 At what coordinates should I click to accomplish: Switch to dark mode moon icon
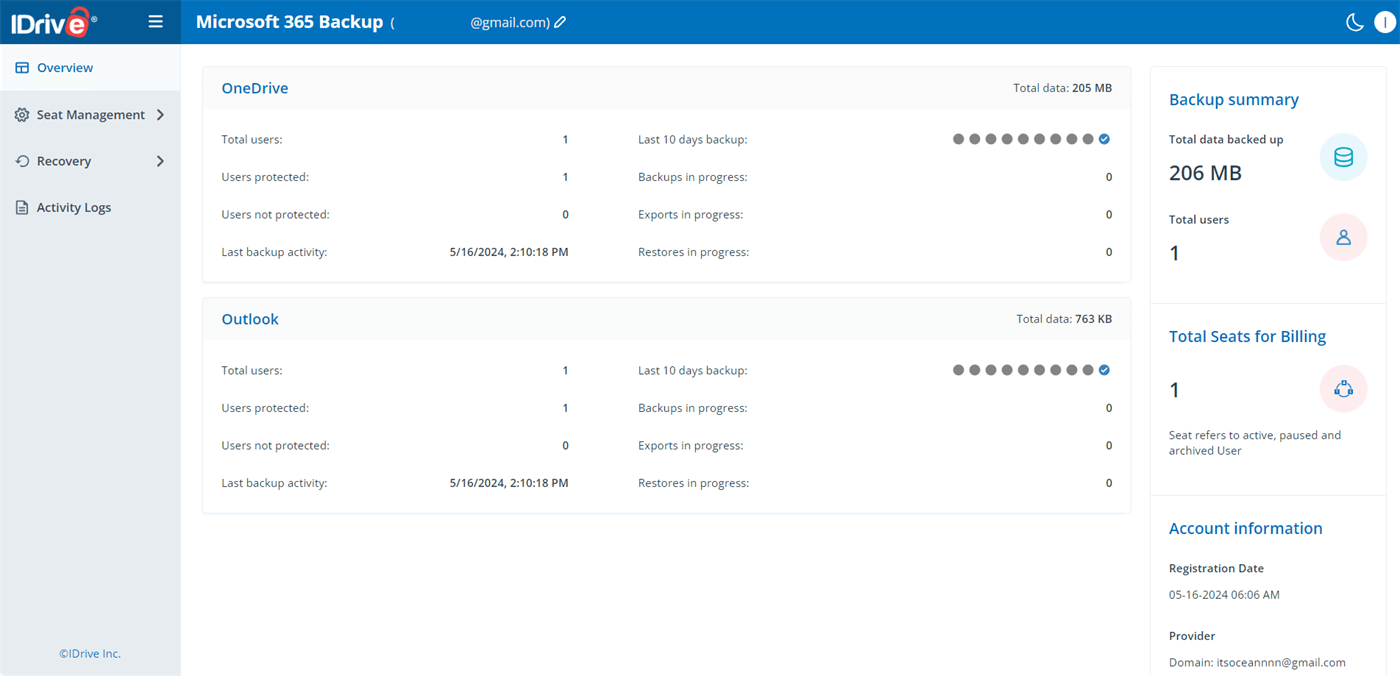click(x=1355, y=22)
